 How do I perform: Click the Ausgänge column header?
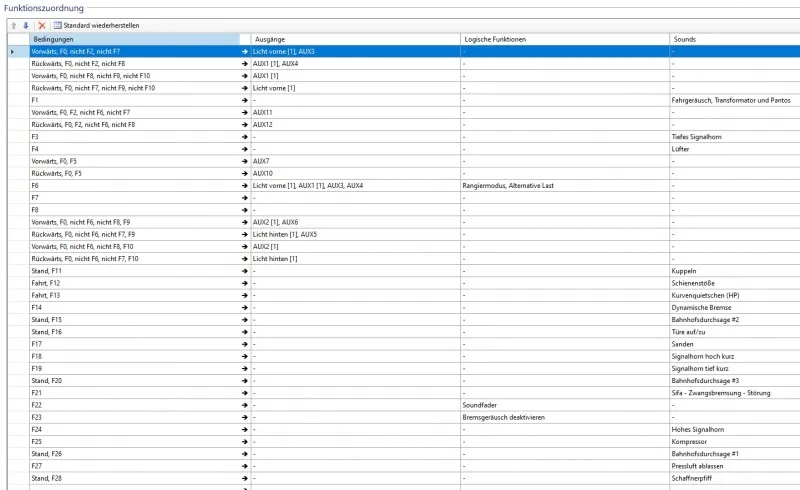(x=356, y=39)
